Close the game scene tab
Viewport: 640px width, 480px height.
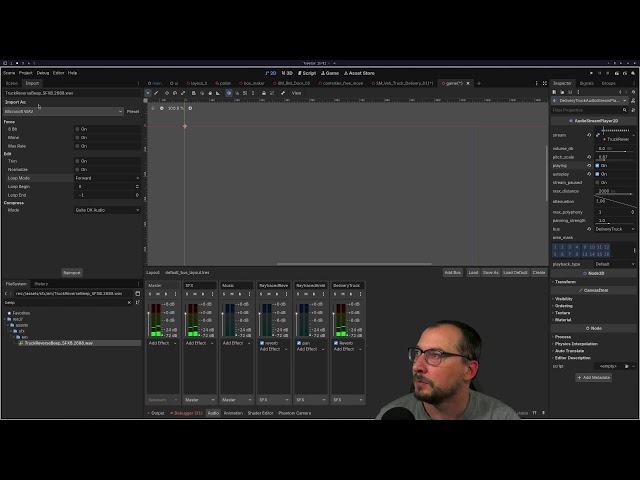pyautogui.click(x=468, y=83)
